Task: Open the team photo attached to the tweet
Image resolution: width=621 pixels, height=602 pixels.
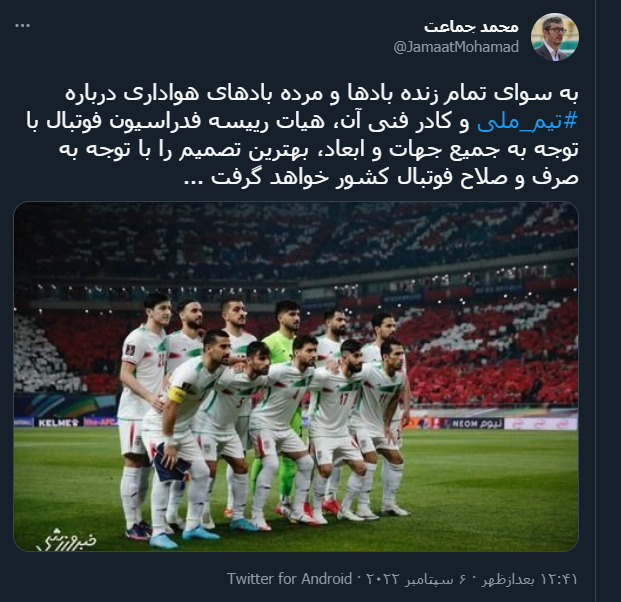Action: tap(296, 376)
